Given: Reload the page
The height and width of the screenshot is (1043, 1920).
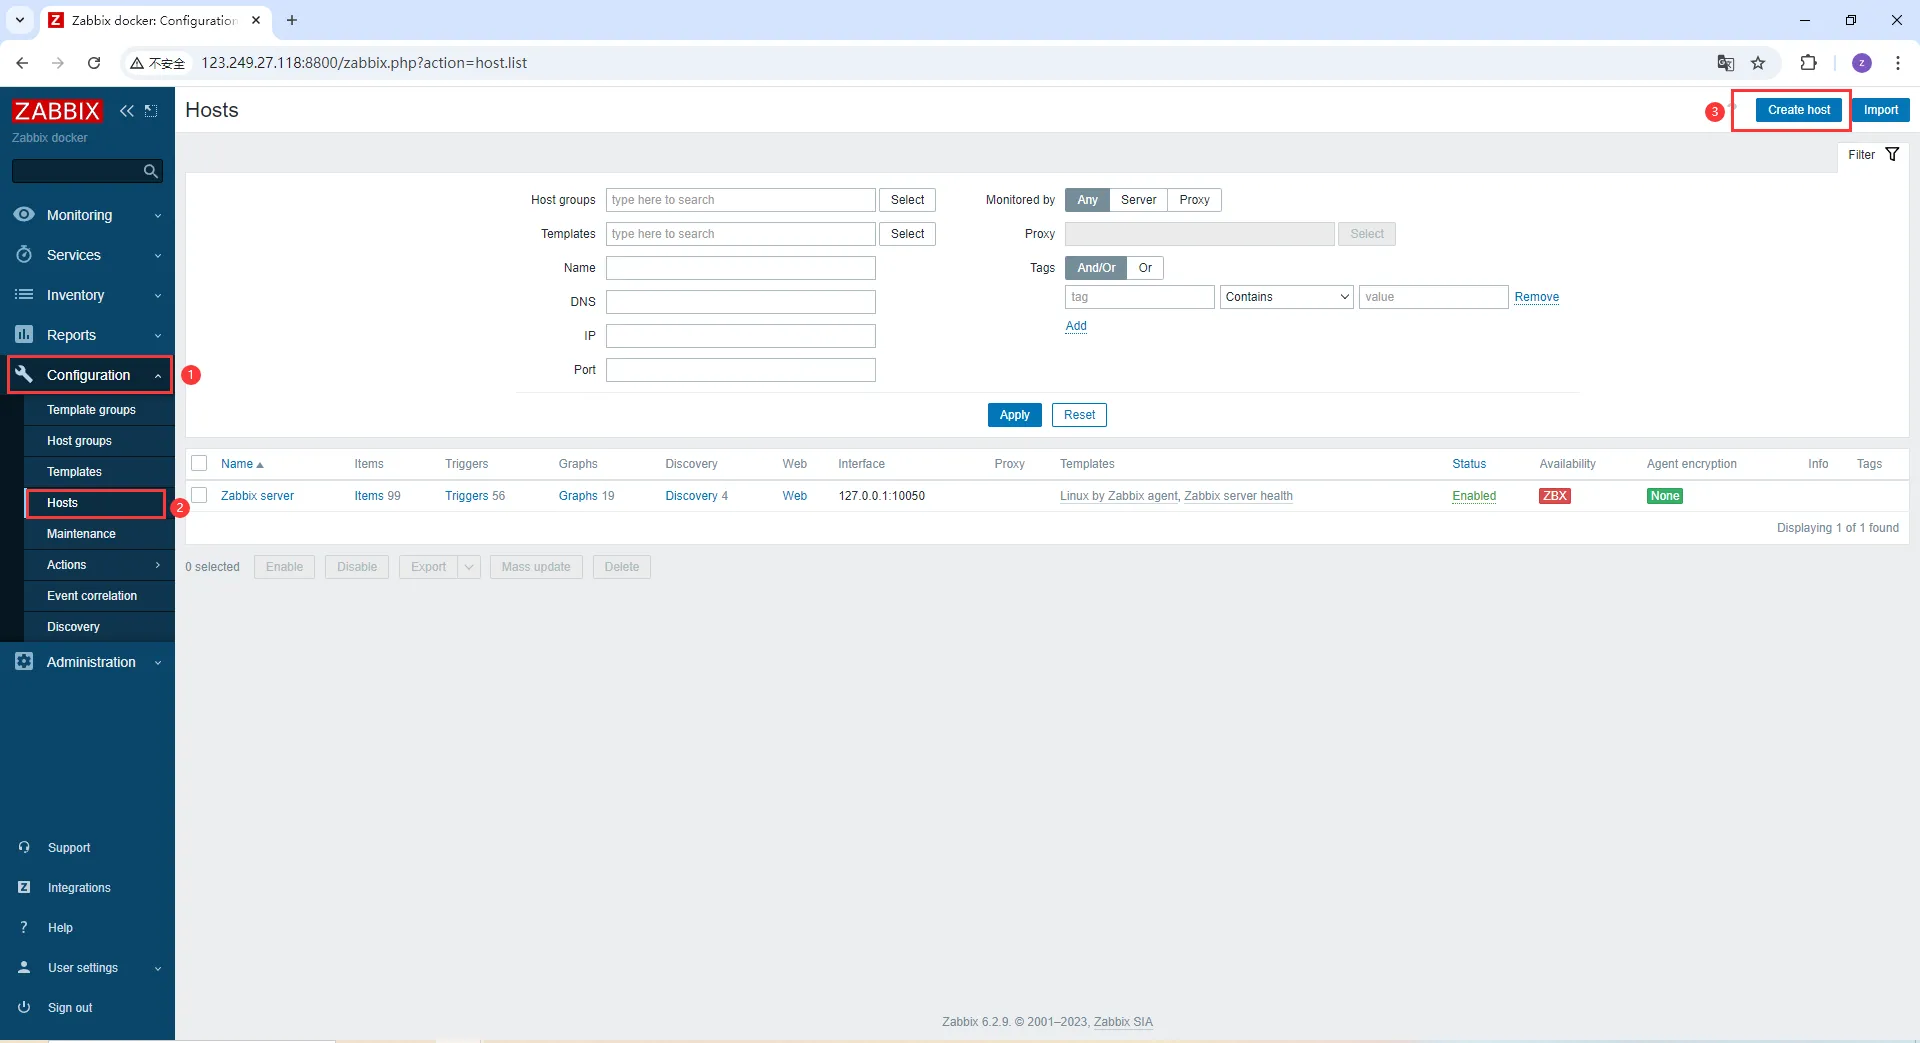Looking at the screenshot, I should (94, 63).
